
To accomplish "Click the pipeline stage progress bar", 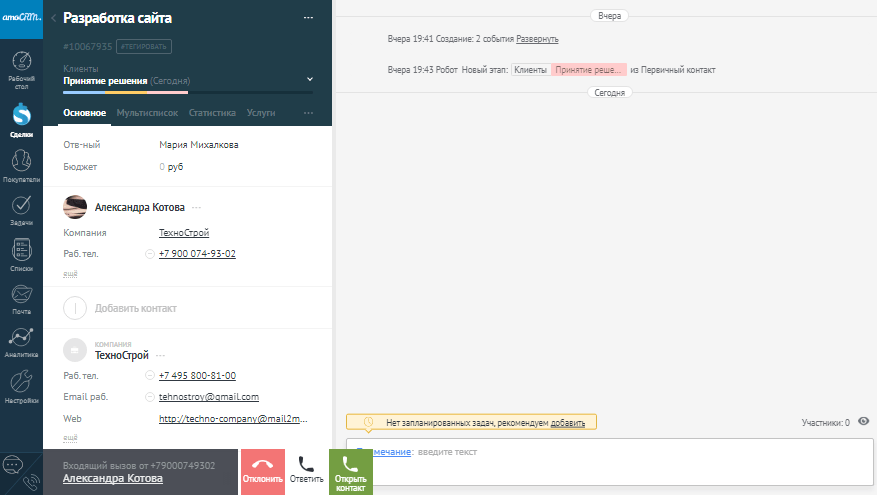I will coord(188,92).
